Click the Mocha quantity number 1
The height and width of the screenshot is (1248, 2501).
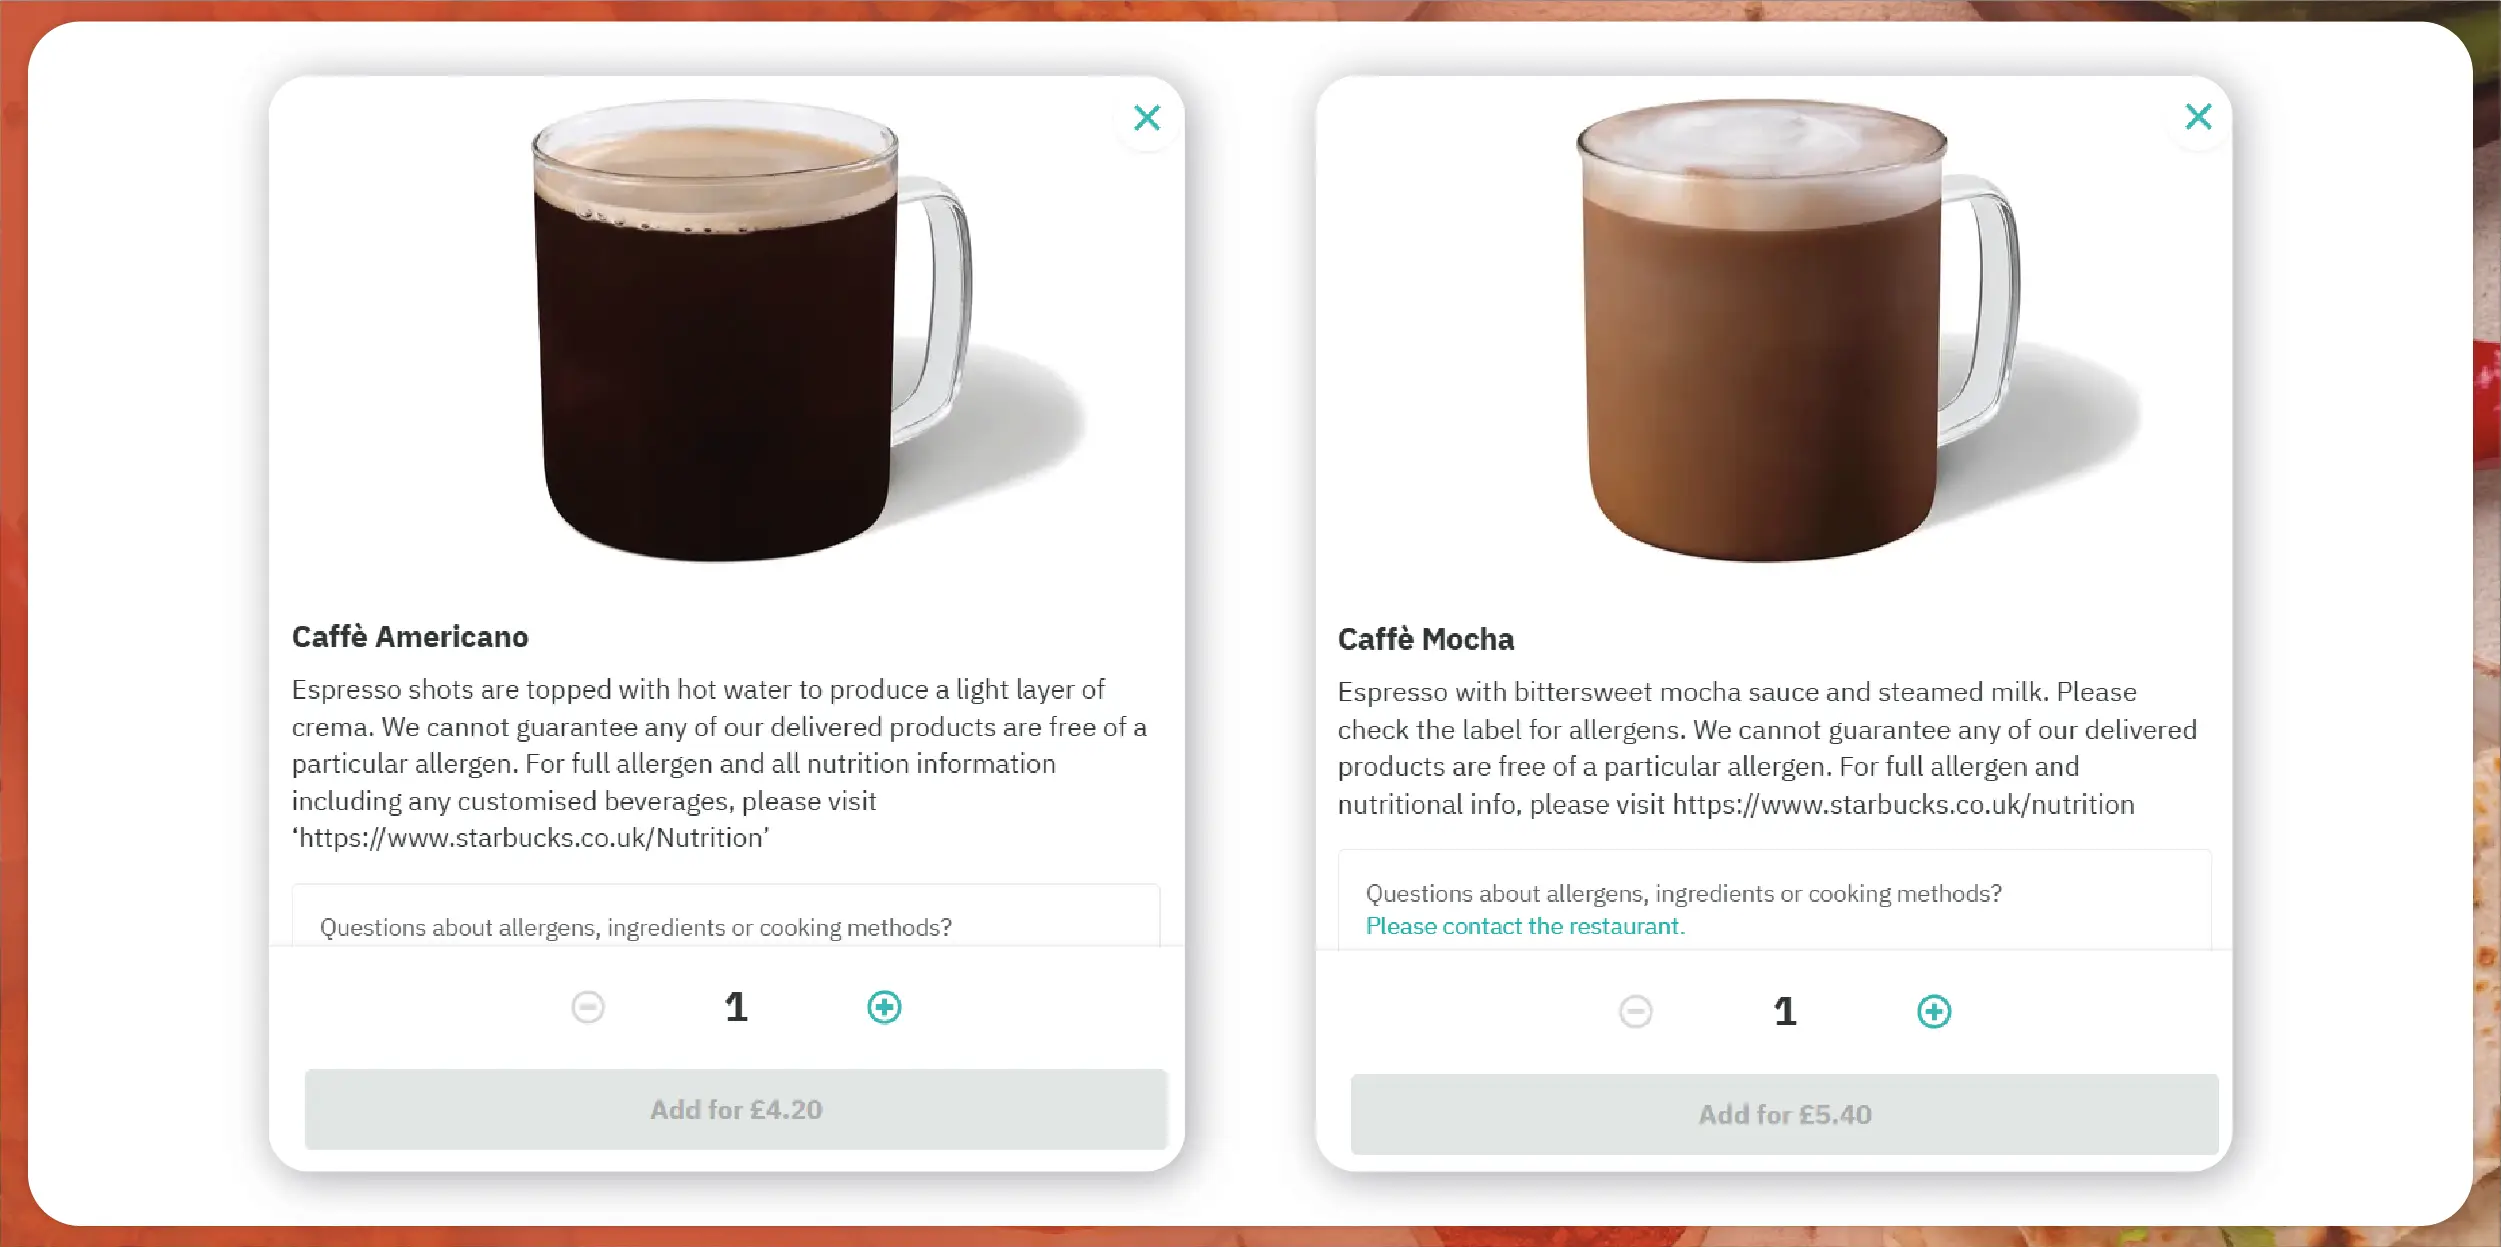(1785, 1011)
